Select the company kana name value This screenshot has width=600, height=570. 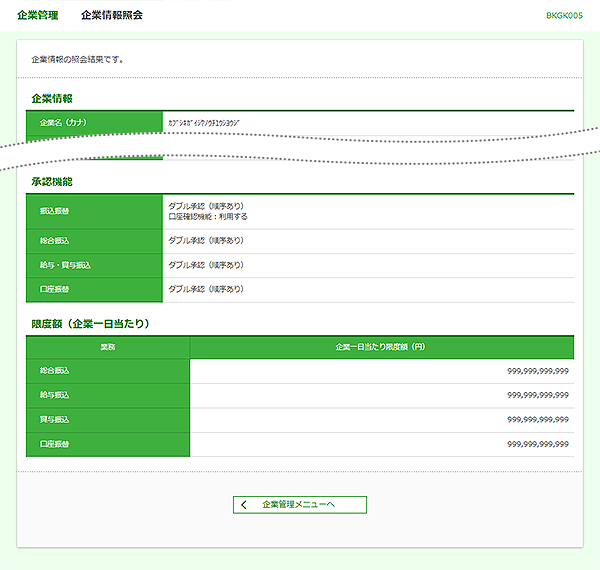point(204,123)
